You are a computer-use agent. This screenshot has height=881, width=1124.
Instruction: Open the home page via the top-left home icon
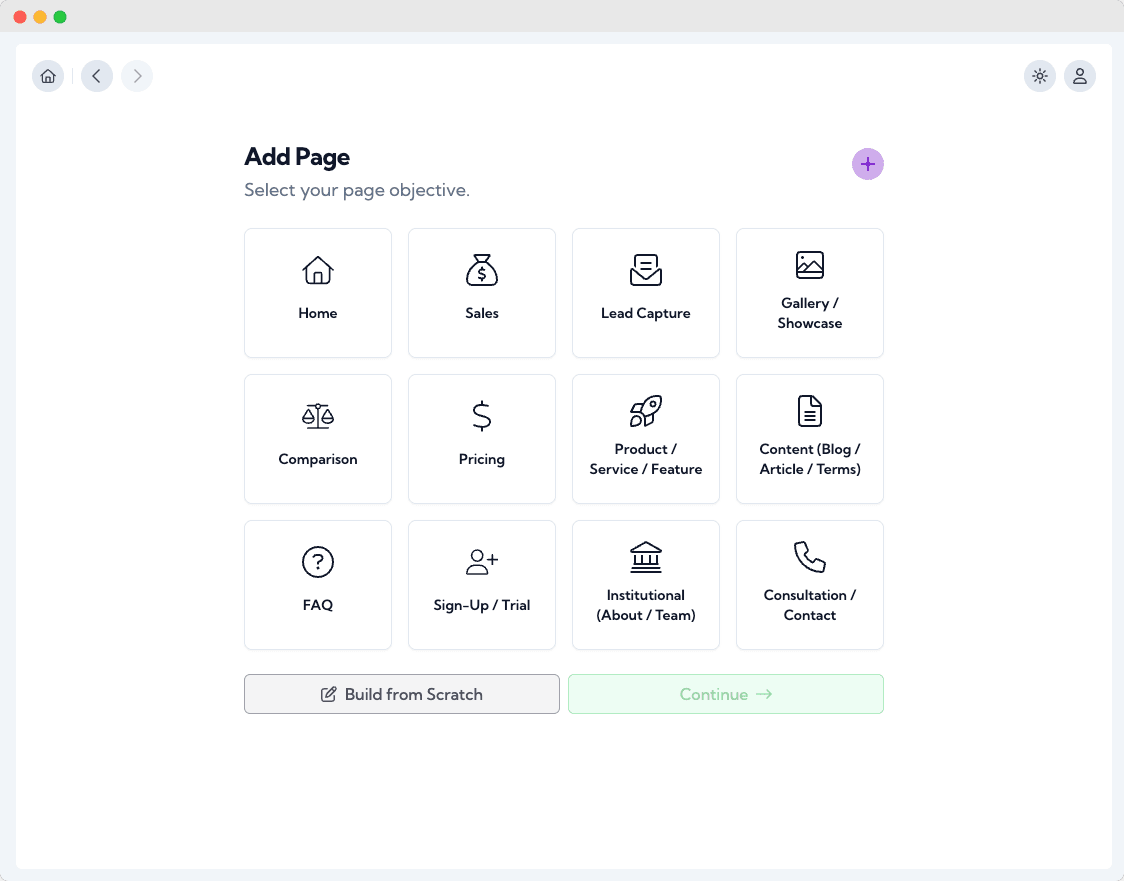[48, 76]
